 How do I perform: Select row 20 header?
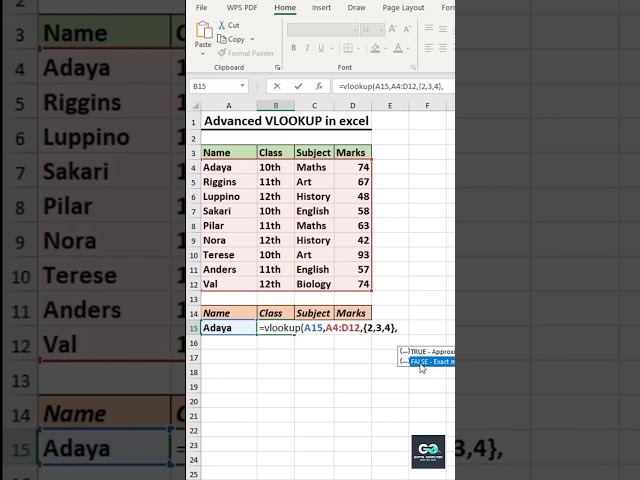(x=193, y=402)
